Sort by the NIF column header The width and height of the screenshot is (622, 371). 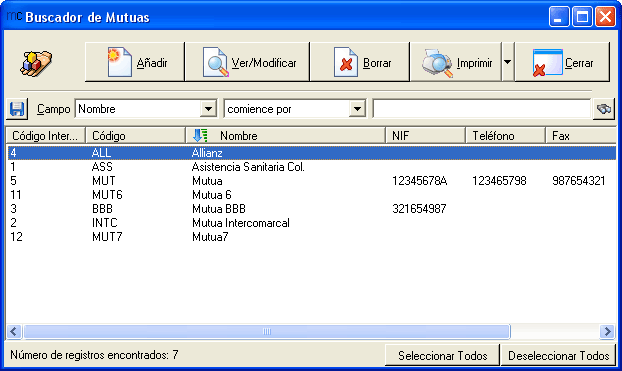click(x=425, y=136)
